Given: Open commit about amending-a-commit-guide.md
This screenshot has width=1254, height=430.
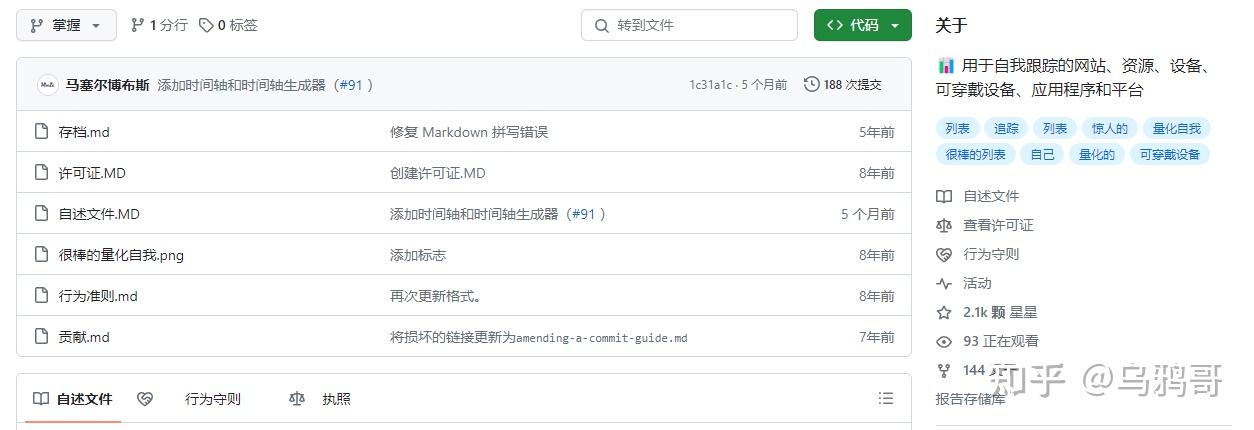Looking at the screenshot, I should click(x=539, y=337).
